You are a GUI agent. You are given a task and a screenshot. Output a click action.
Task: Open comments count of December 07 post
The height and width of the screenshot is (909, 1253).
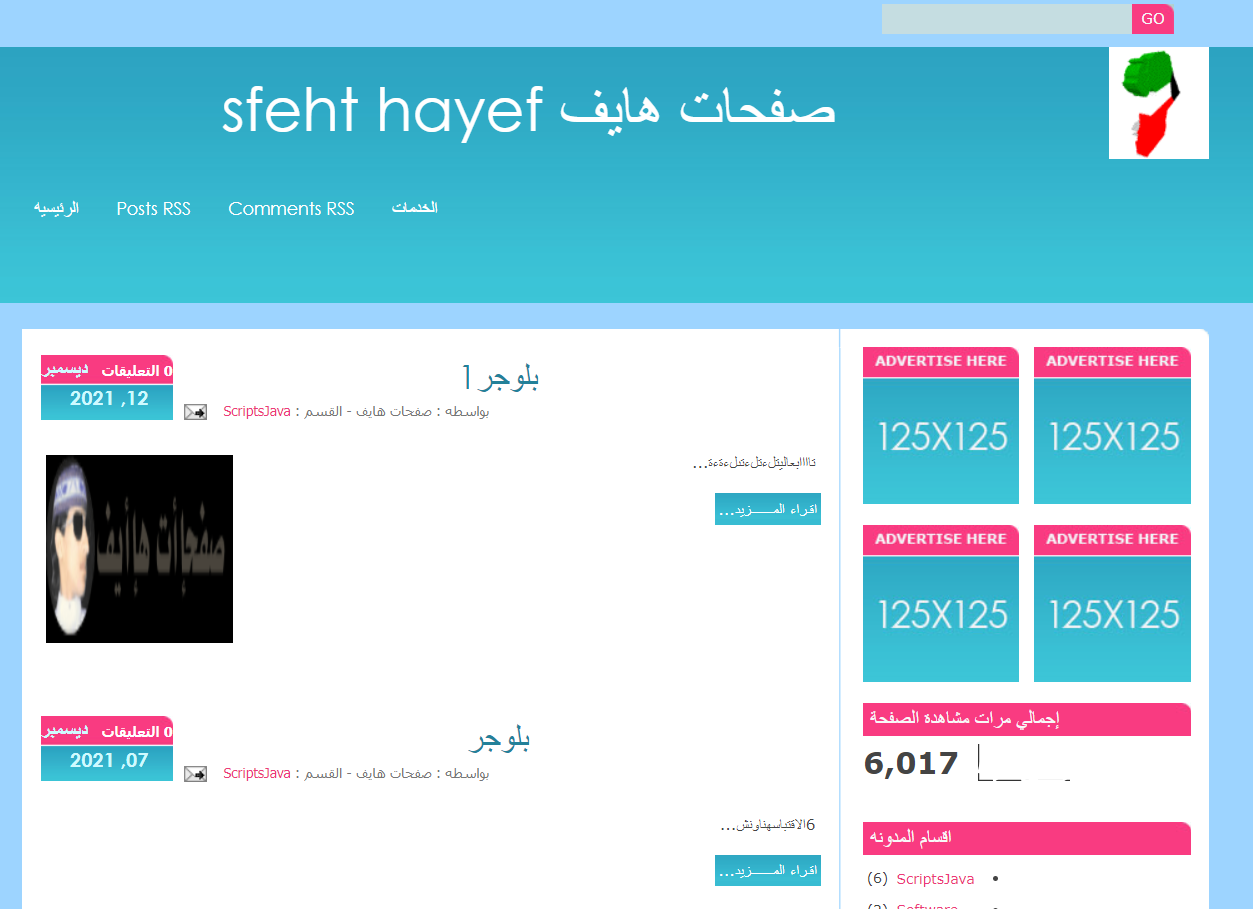tap(137, 732)
